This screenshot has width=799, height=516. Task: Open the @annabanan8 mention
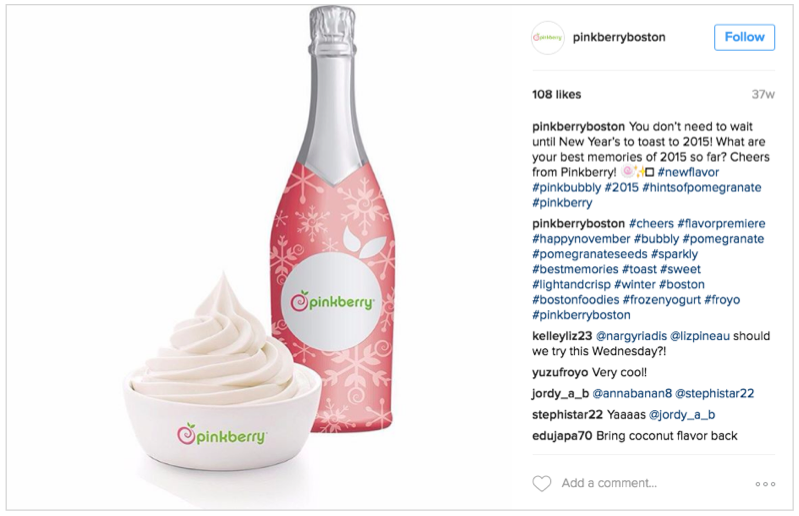[632, 394]
